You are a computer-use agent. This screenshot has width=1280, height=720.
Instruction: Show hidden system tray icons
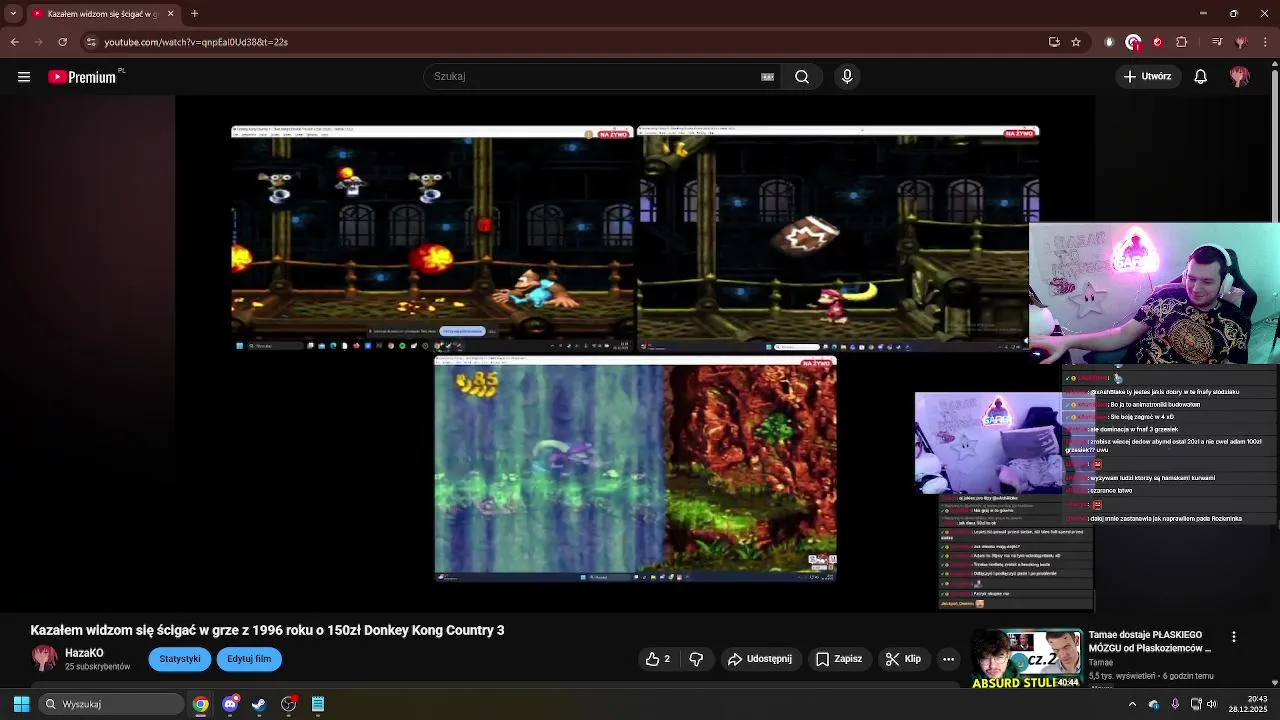pyautogui.click(x=1132, y=704)
